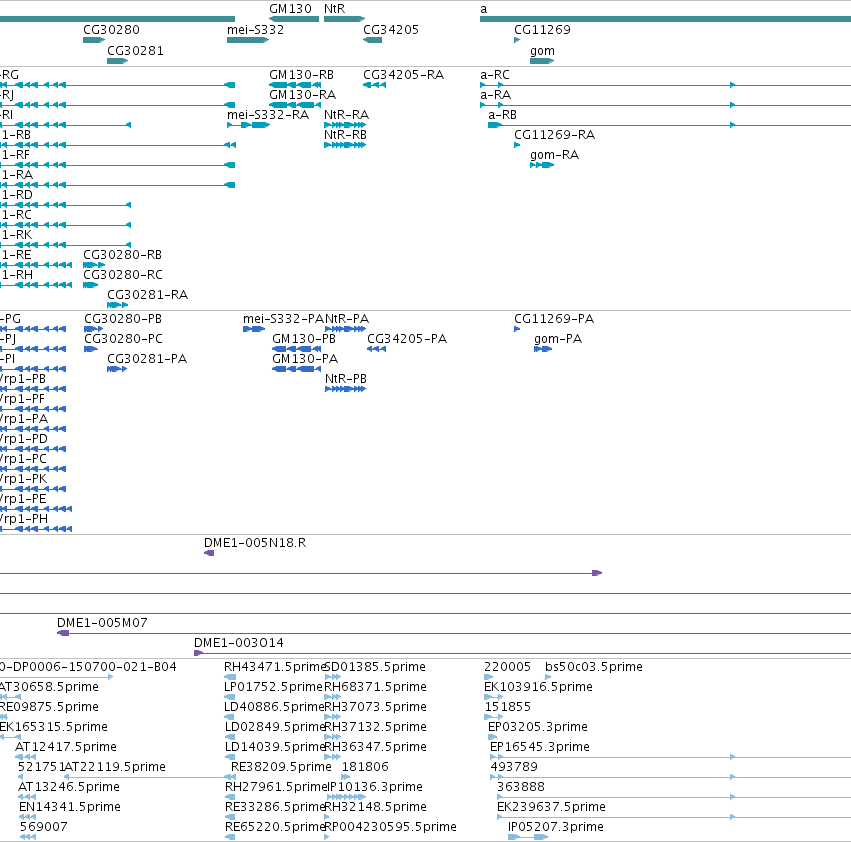Select the CG34205-PA protein
This screenshot has height=842, width=851.
376,349
